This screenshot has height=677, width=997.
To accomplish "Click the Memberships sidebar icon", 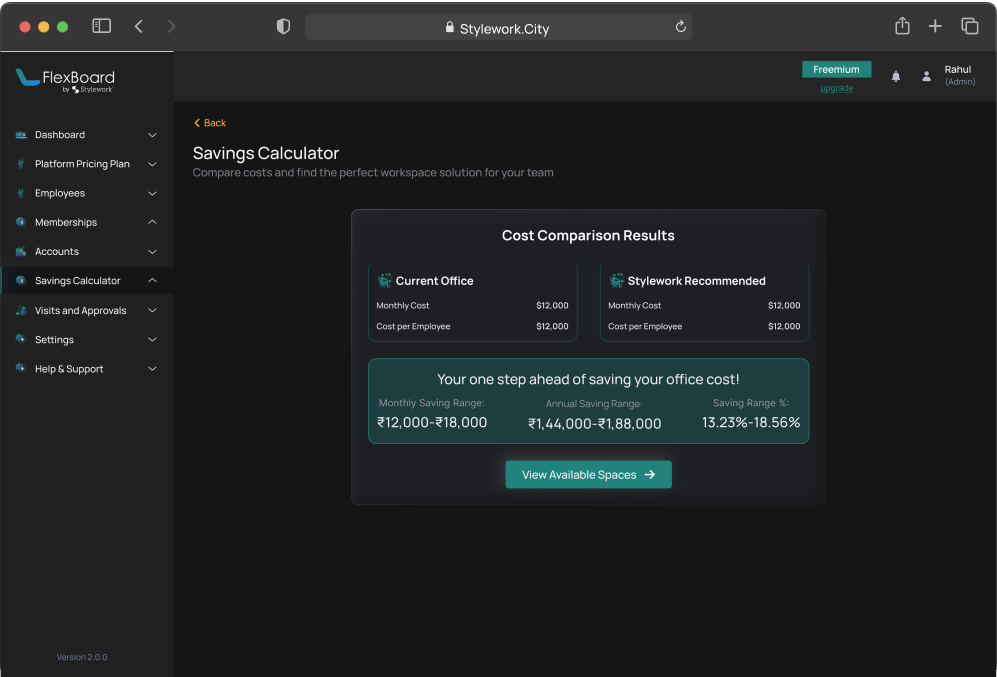I will click(x=21, y=222).
